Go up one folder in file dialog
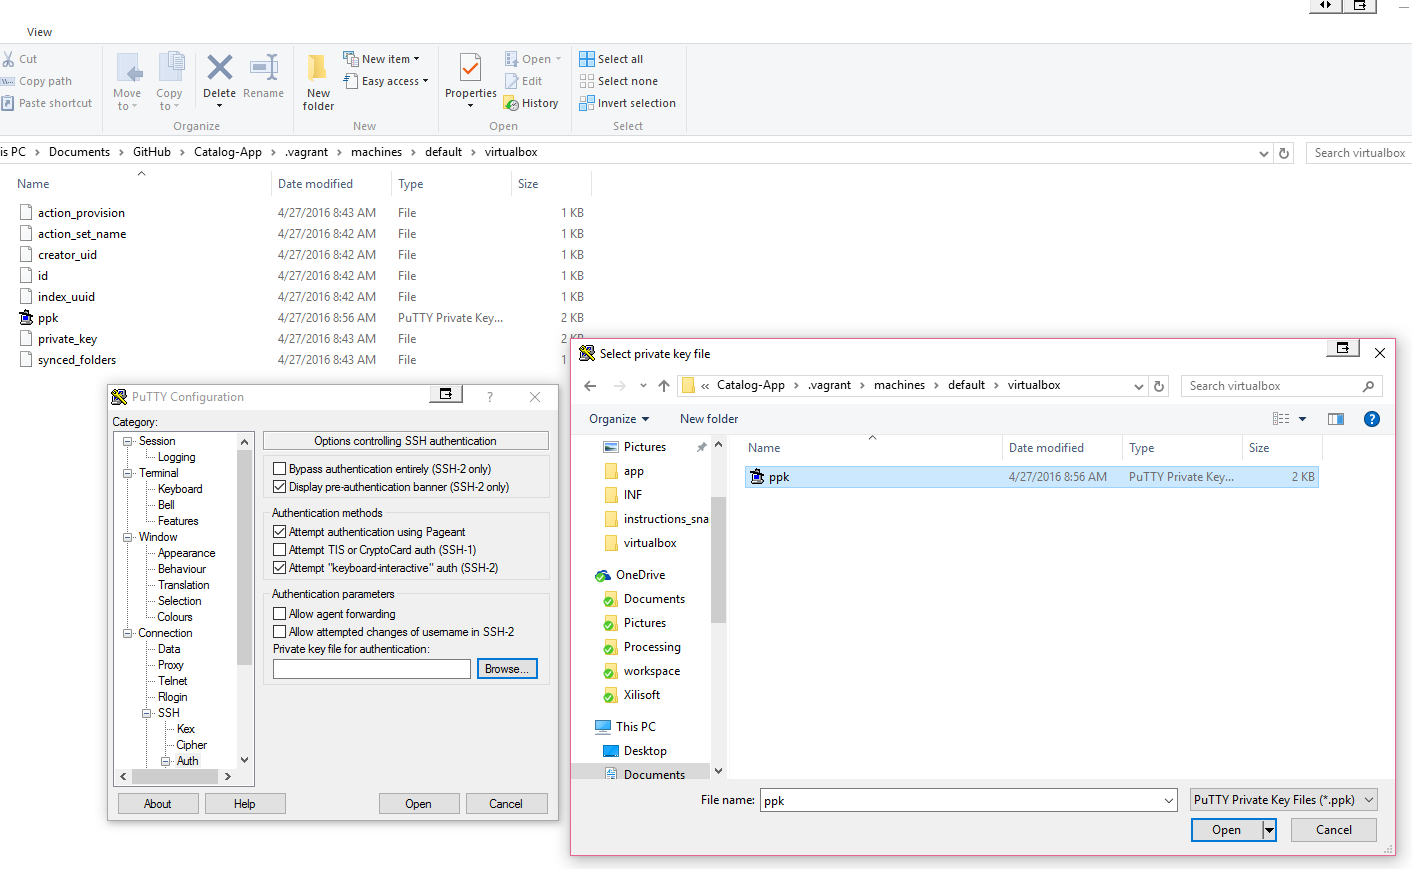Screen dimensions: 1412x869 664,386
